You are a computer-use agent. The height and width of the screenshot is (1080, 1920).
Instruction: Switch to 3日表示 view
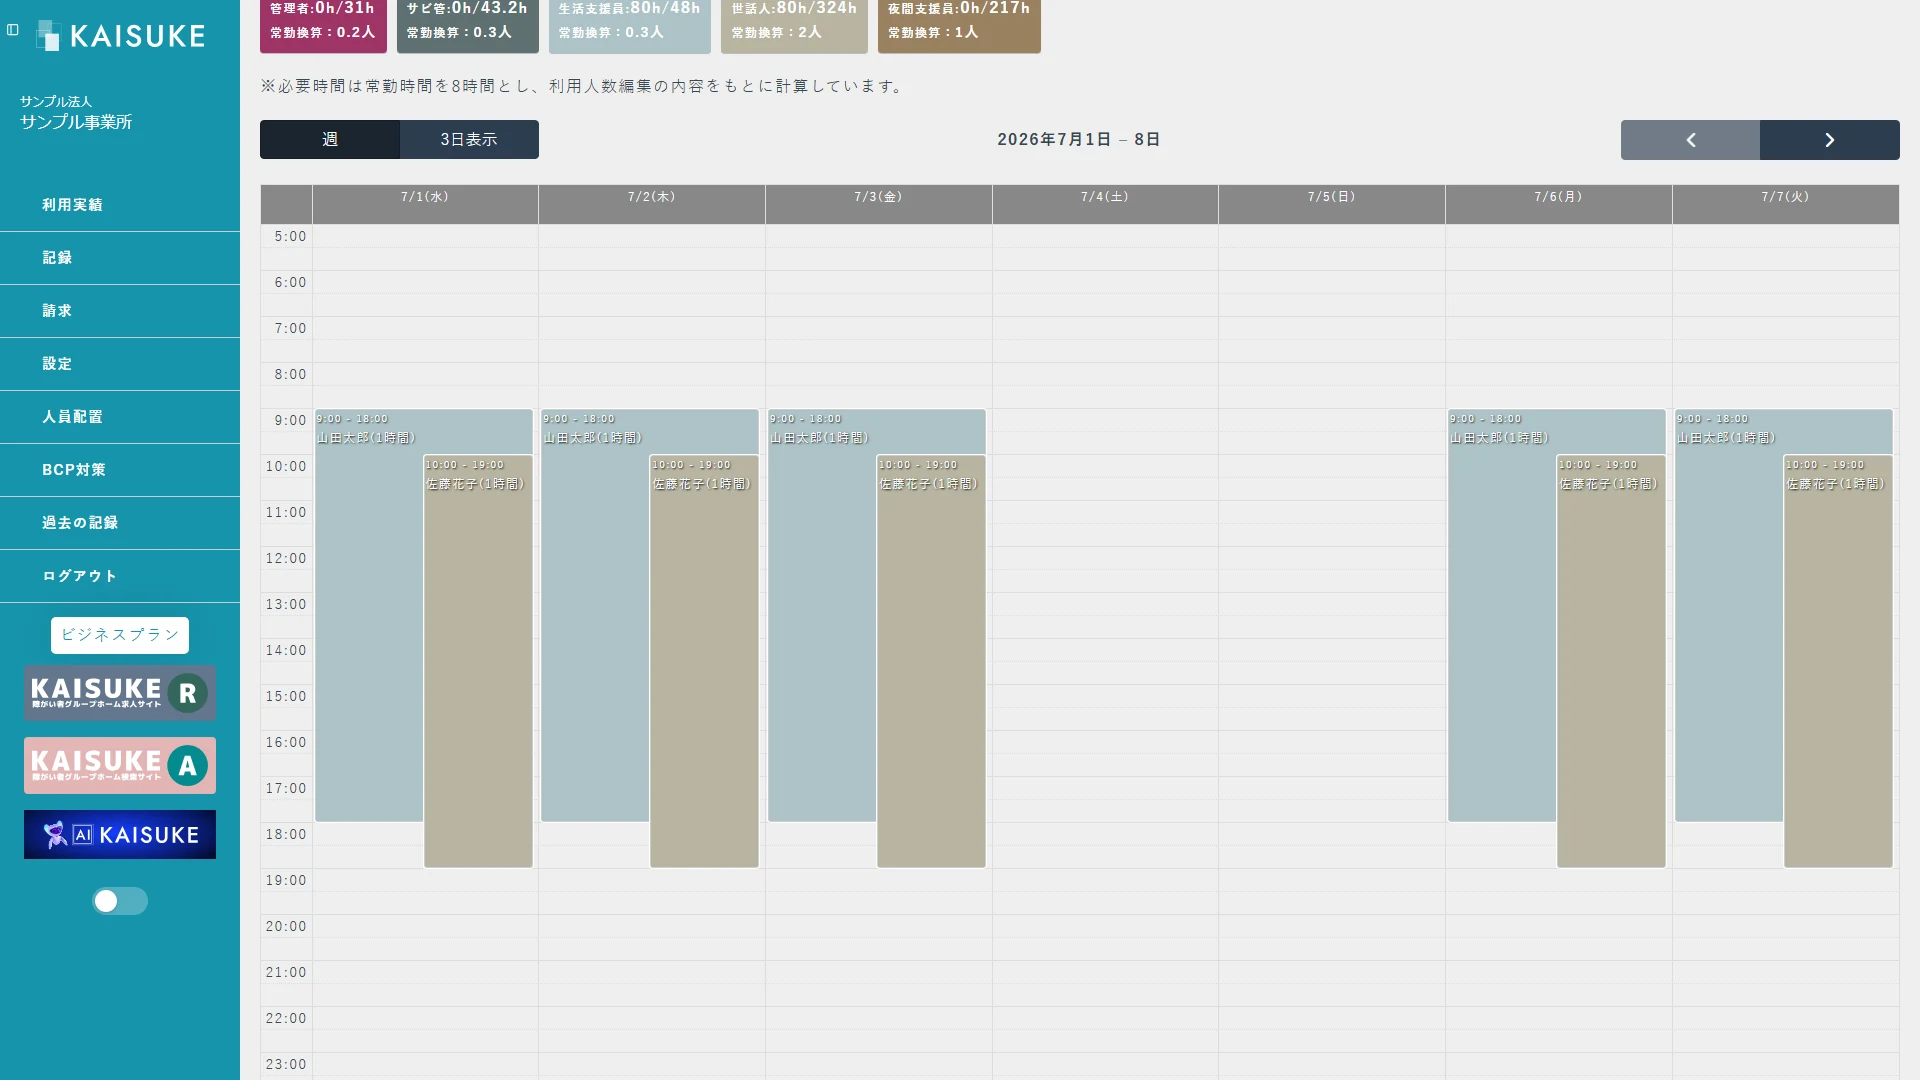469,140
